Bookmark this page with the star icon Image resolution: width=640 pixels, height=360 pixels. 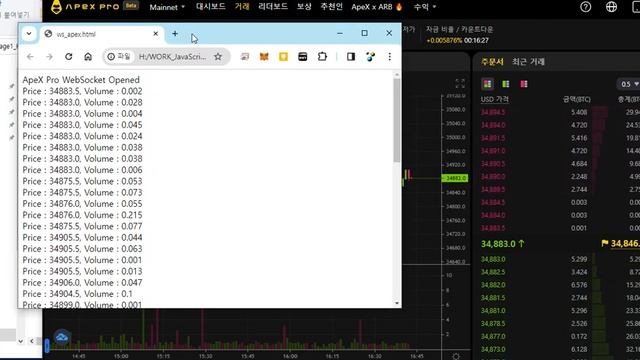point(218,57)
